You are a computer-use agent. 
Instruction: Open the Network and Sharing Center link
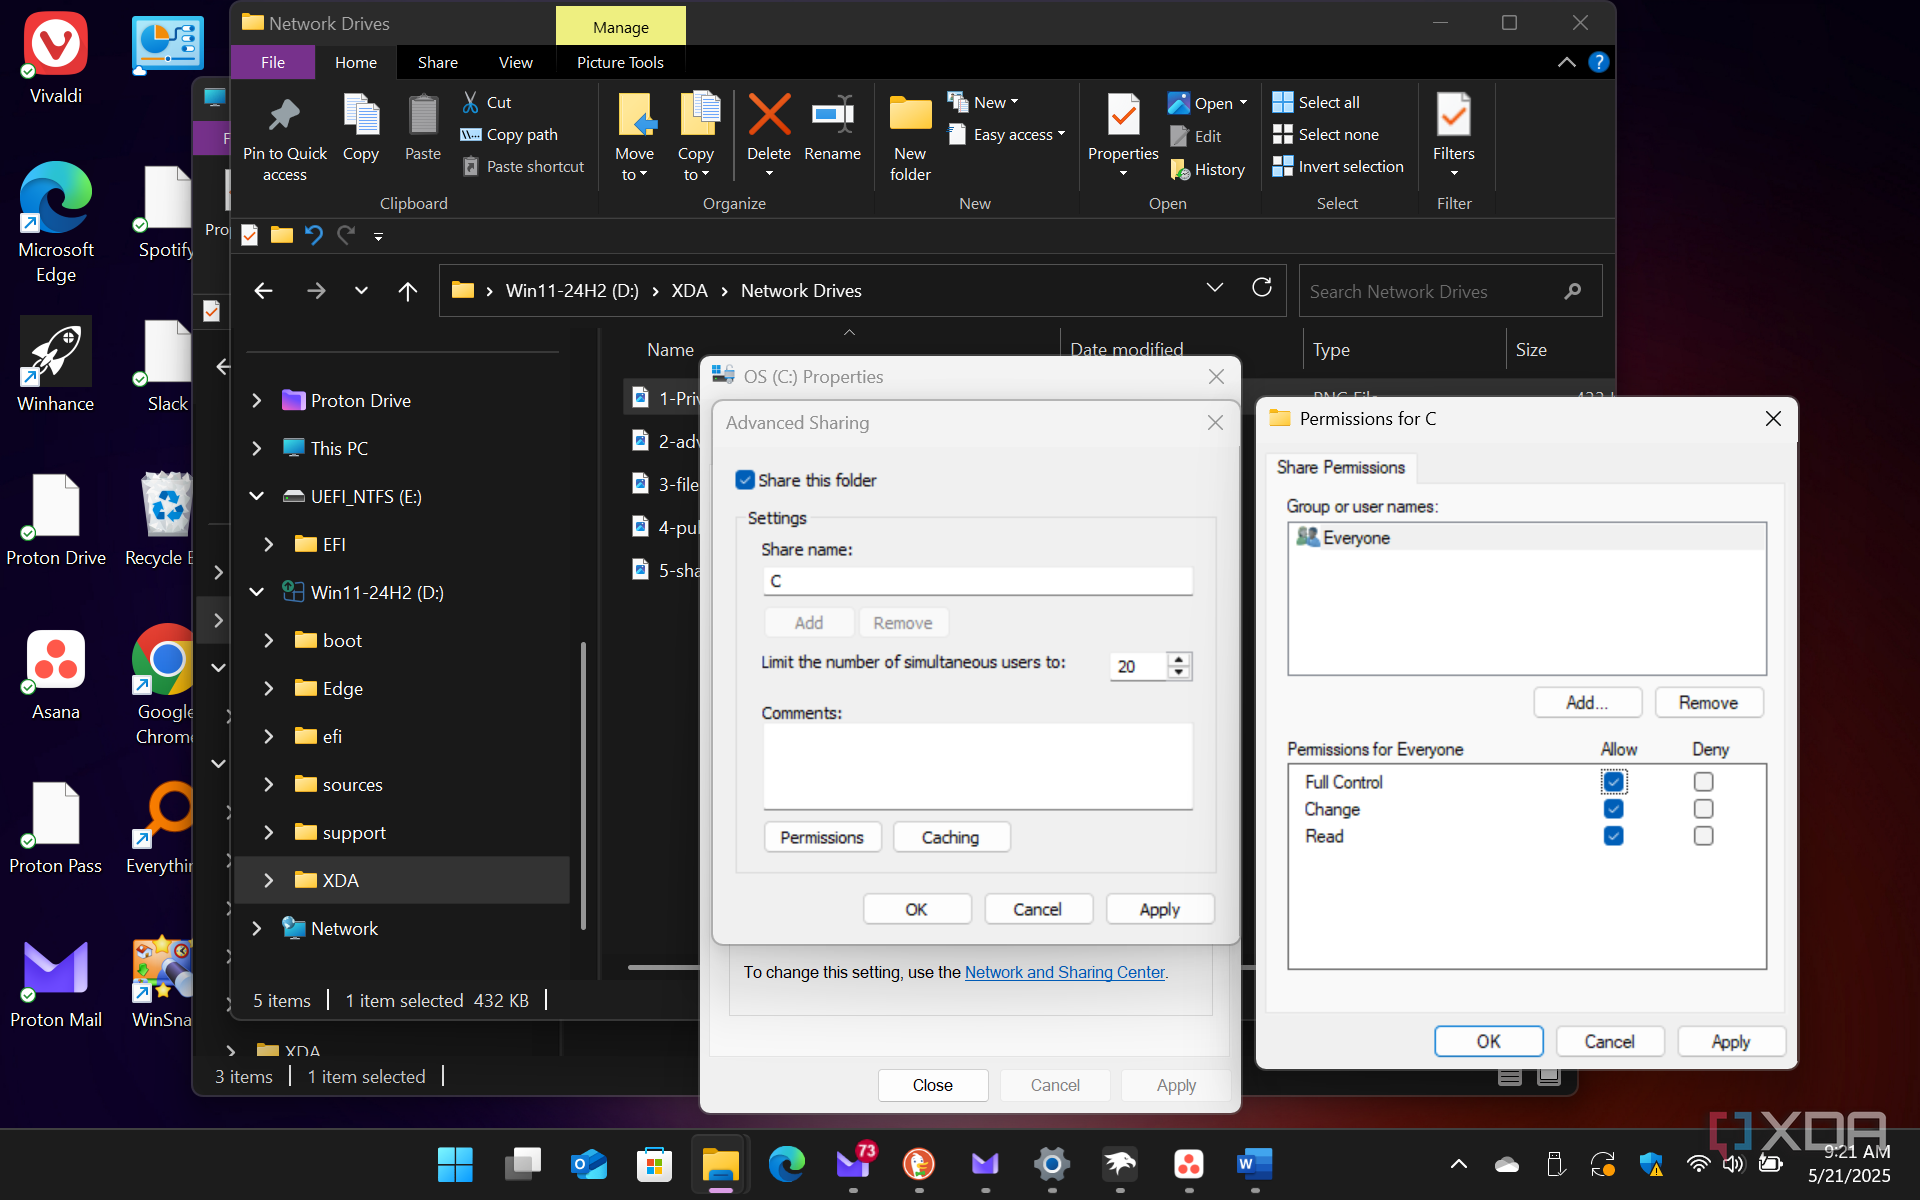[x=1064, y=972]
